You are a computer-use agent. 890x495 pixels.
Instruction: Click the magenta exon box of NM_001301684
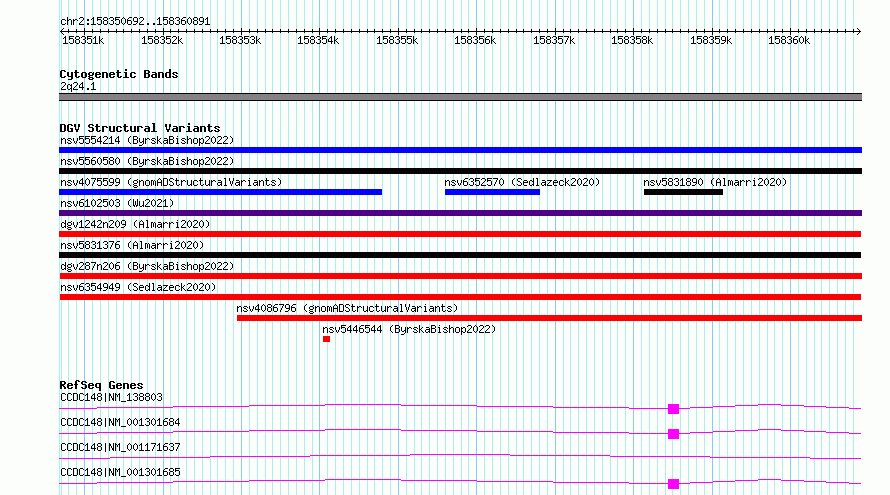coord(673,434)
